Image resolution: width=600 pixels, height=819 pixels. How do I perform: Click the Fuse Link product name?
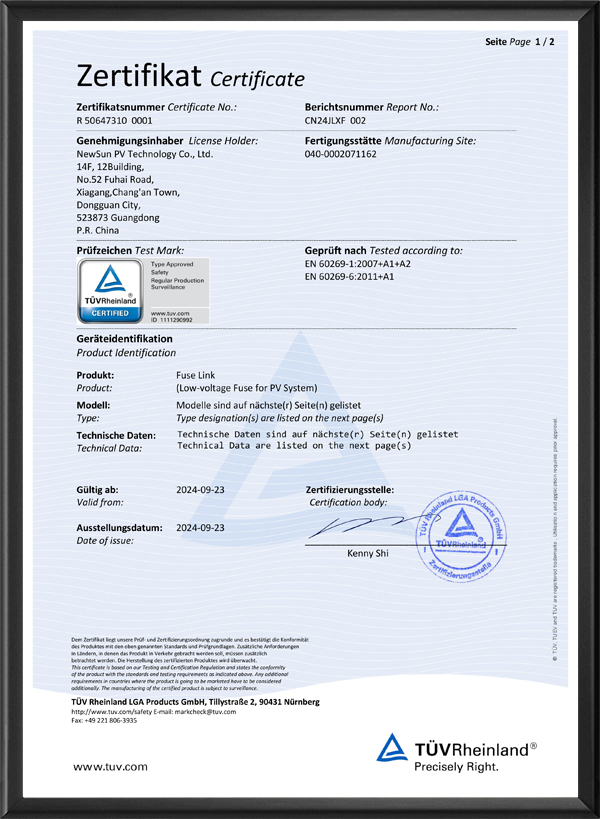tap(195, 376)
